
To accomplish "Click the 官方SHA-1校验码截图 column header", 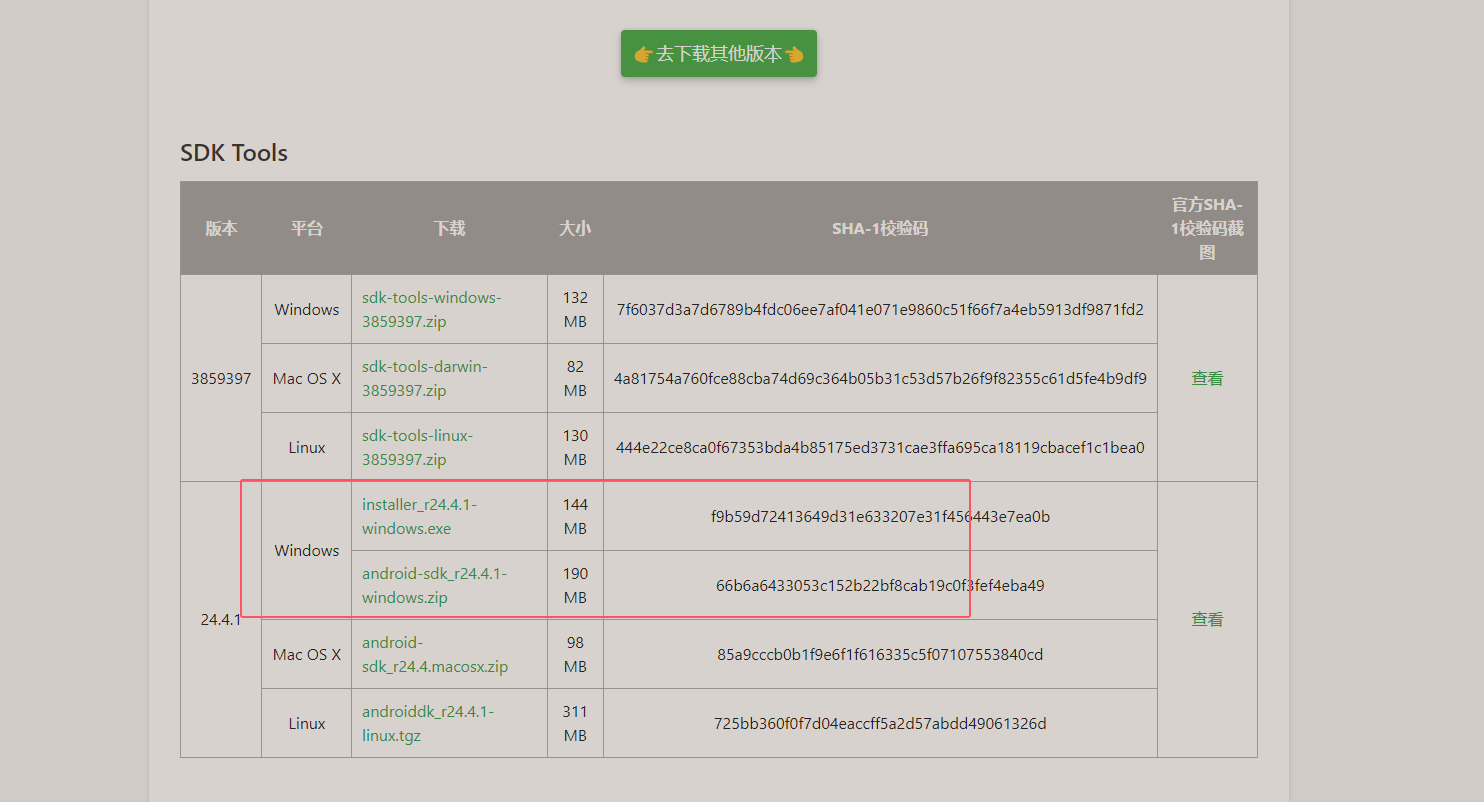I will click(x=1207, y=228).
